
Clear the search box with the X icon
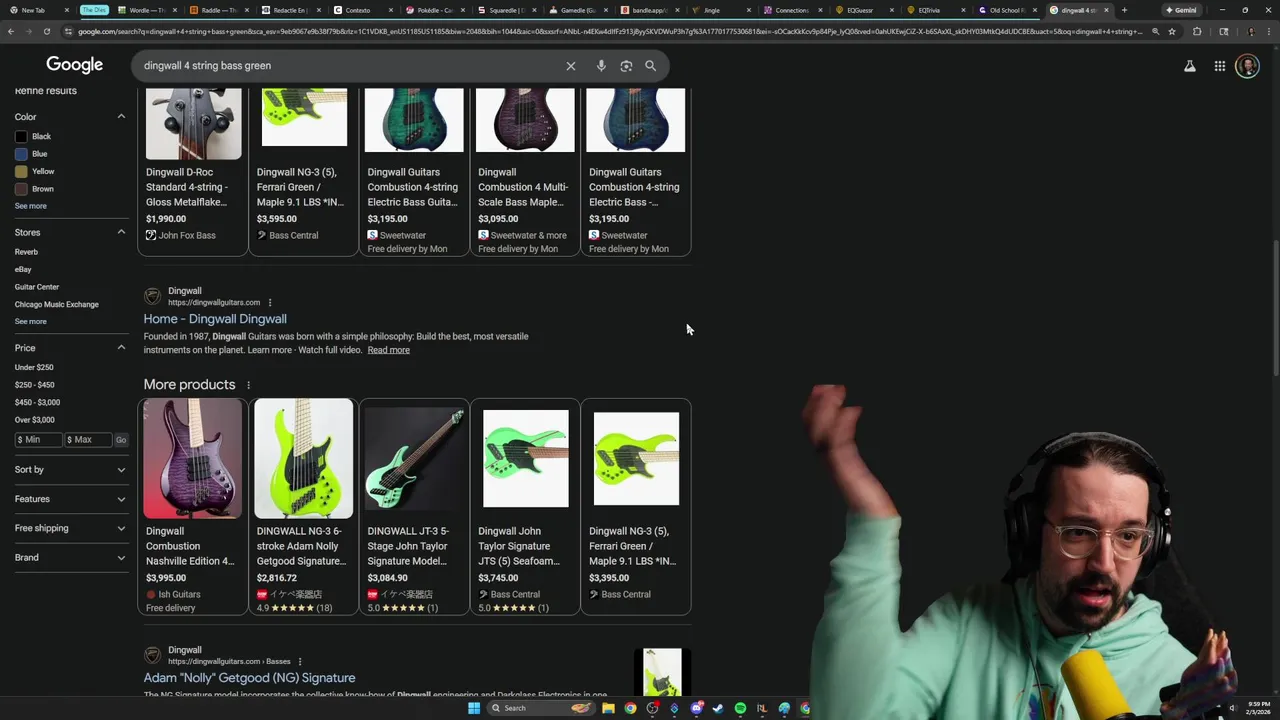571,66
